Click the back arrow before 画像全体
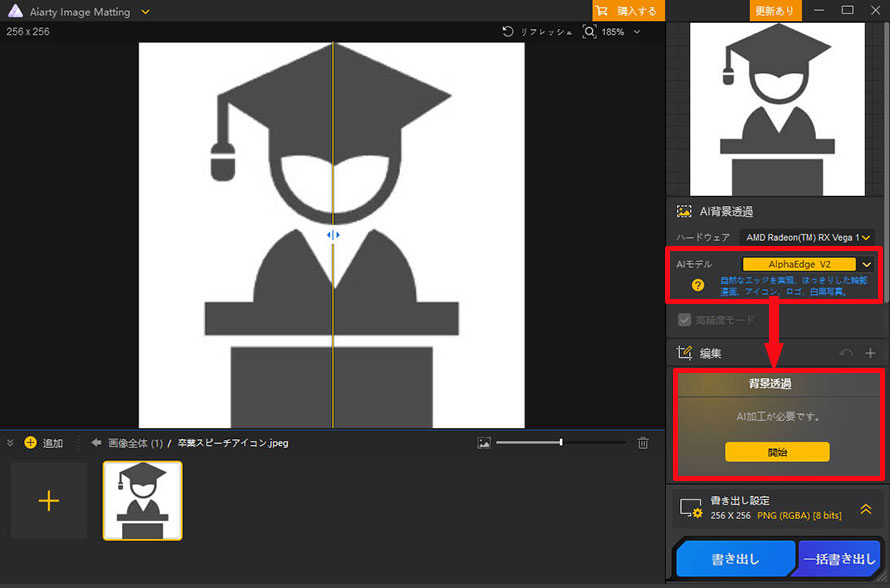This screenshot has height=588, width=890. tap(96, 443)
